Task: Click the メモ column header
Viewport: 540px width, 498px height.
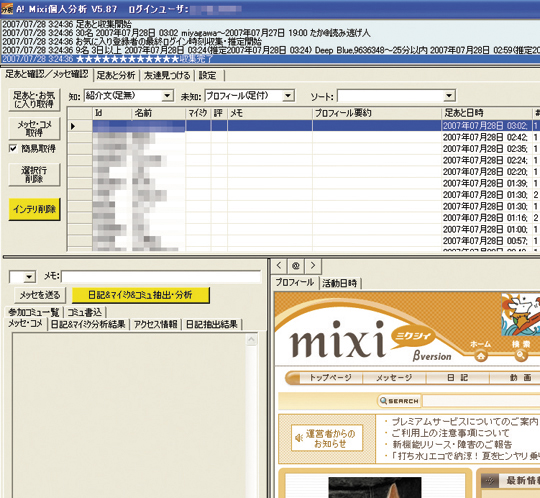Action: point(270,113)
